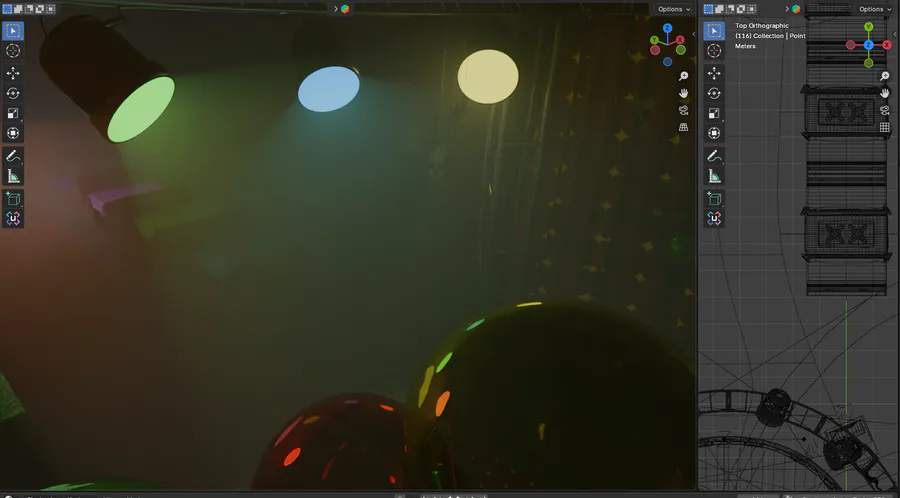Select the Scale tool in right viewport
900x498 pixels.
[x=714, y=113]
